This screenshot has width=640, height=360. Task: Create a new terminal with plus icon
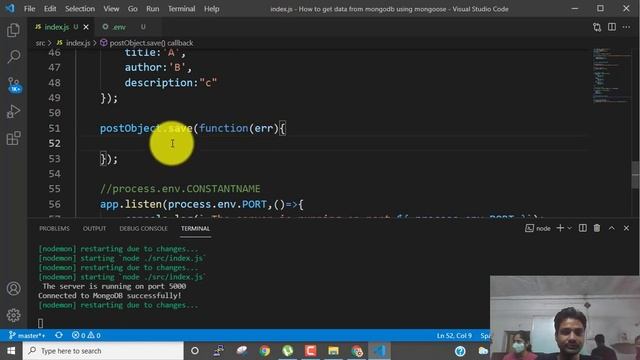pos(560,228)
